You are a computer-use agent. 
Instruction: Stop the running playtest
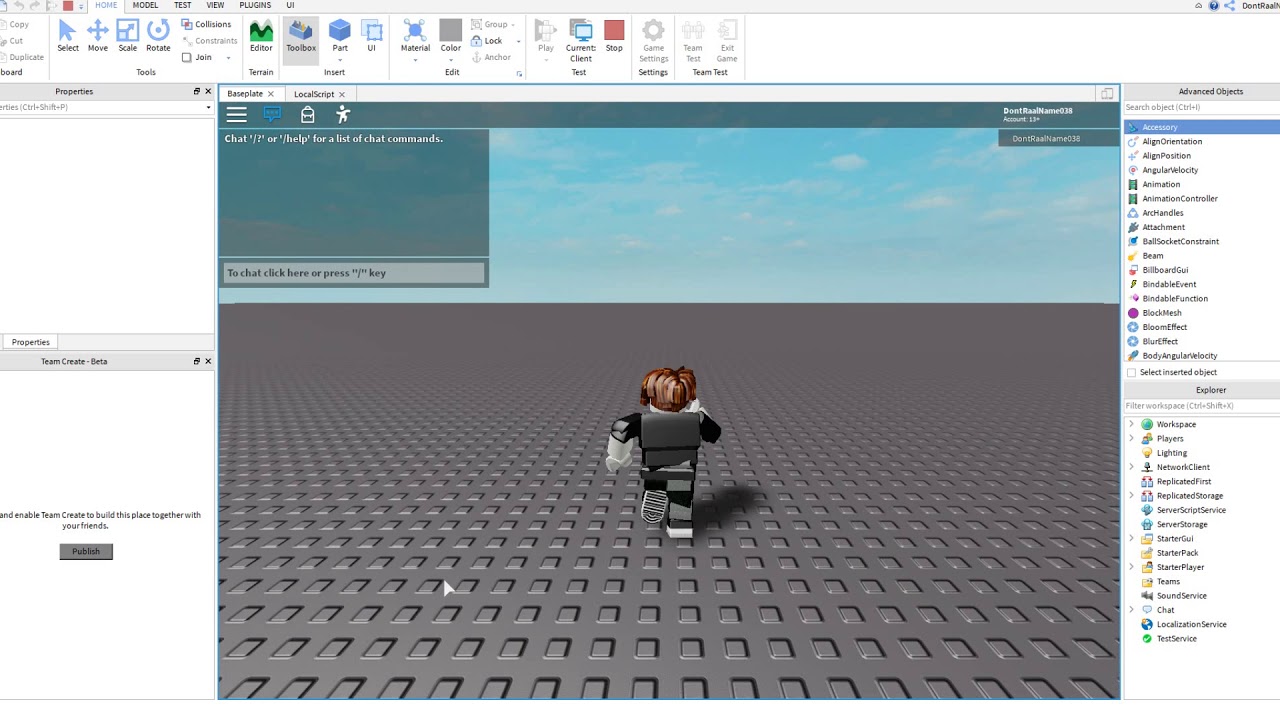pos(614,36)
